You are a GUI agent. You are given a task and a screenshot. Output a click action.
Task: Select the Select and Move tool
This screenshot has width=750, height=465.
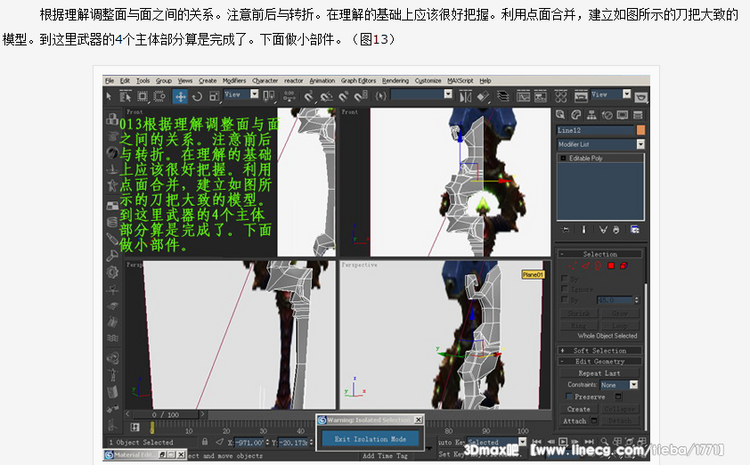coord(180,97)
